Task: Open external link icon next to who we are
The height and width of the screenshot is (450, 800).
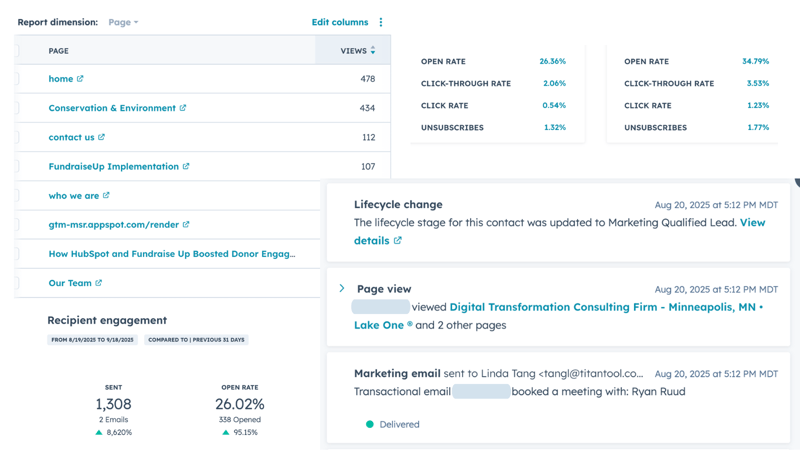Action: [106, 196]
